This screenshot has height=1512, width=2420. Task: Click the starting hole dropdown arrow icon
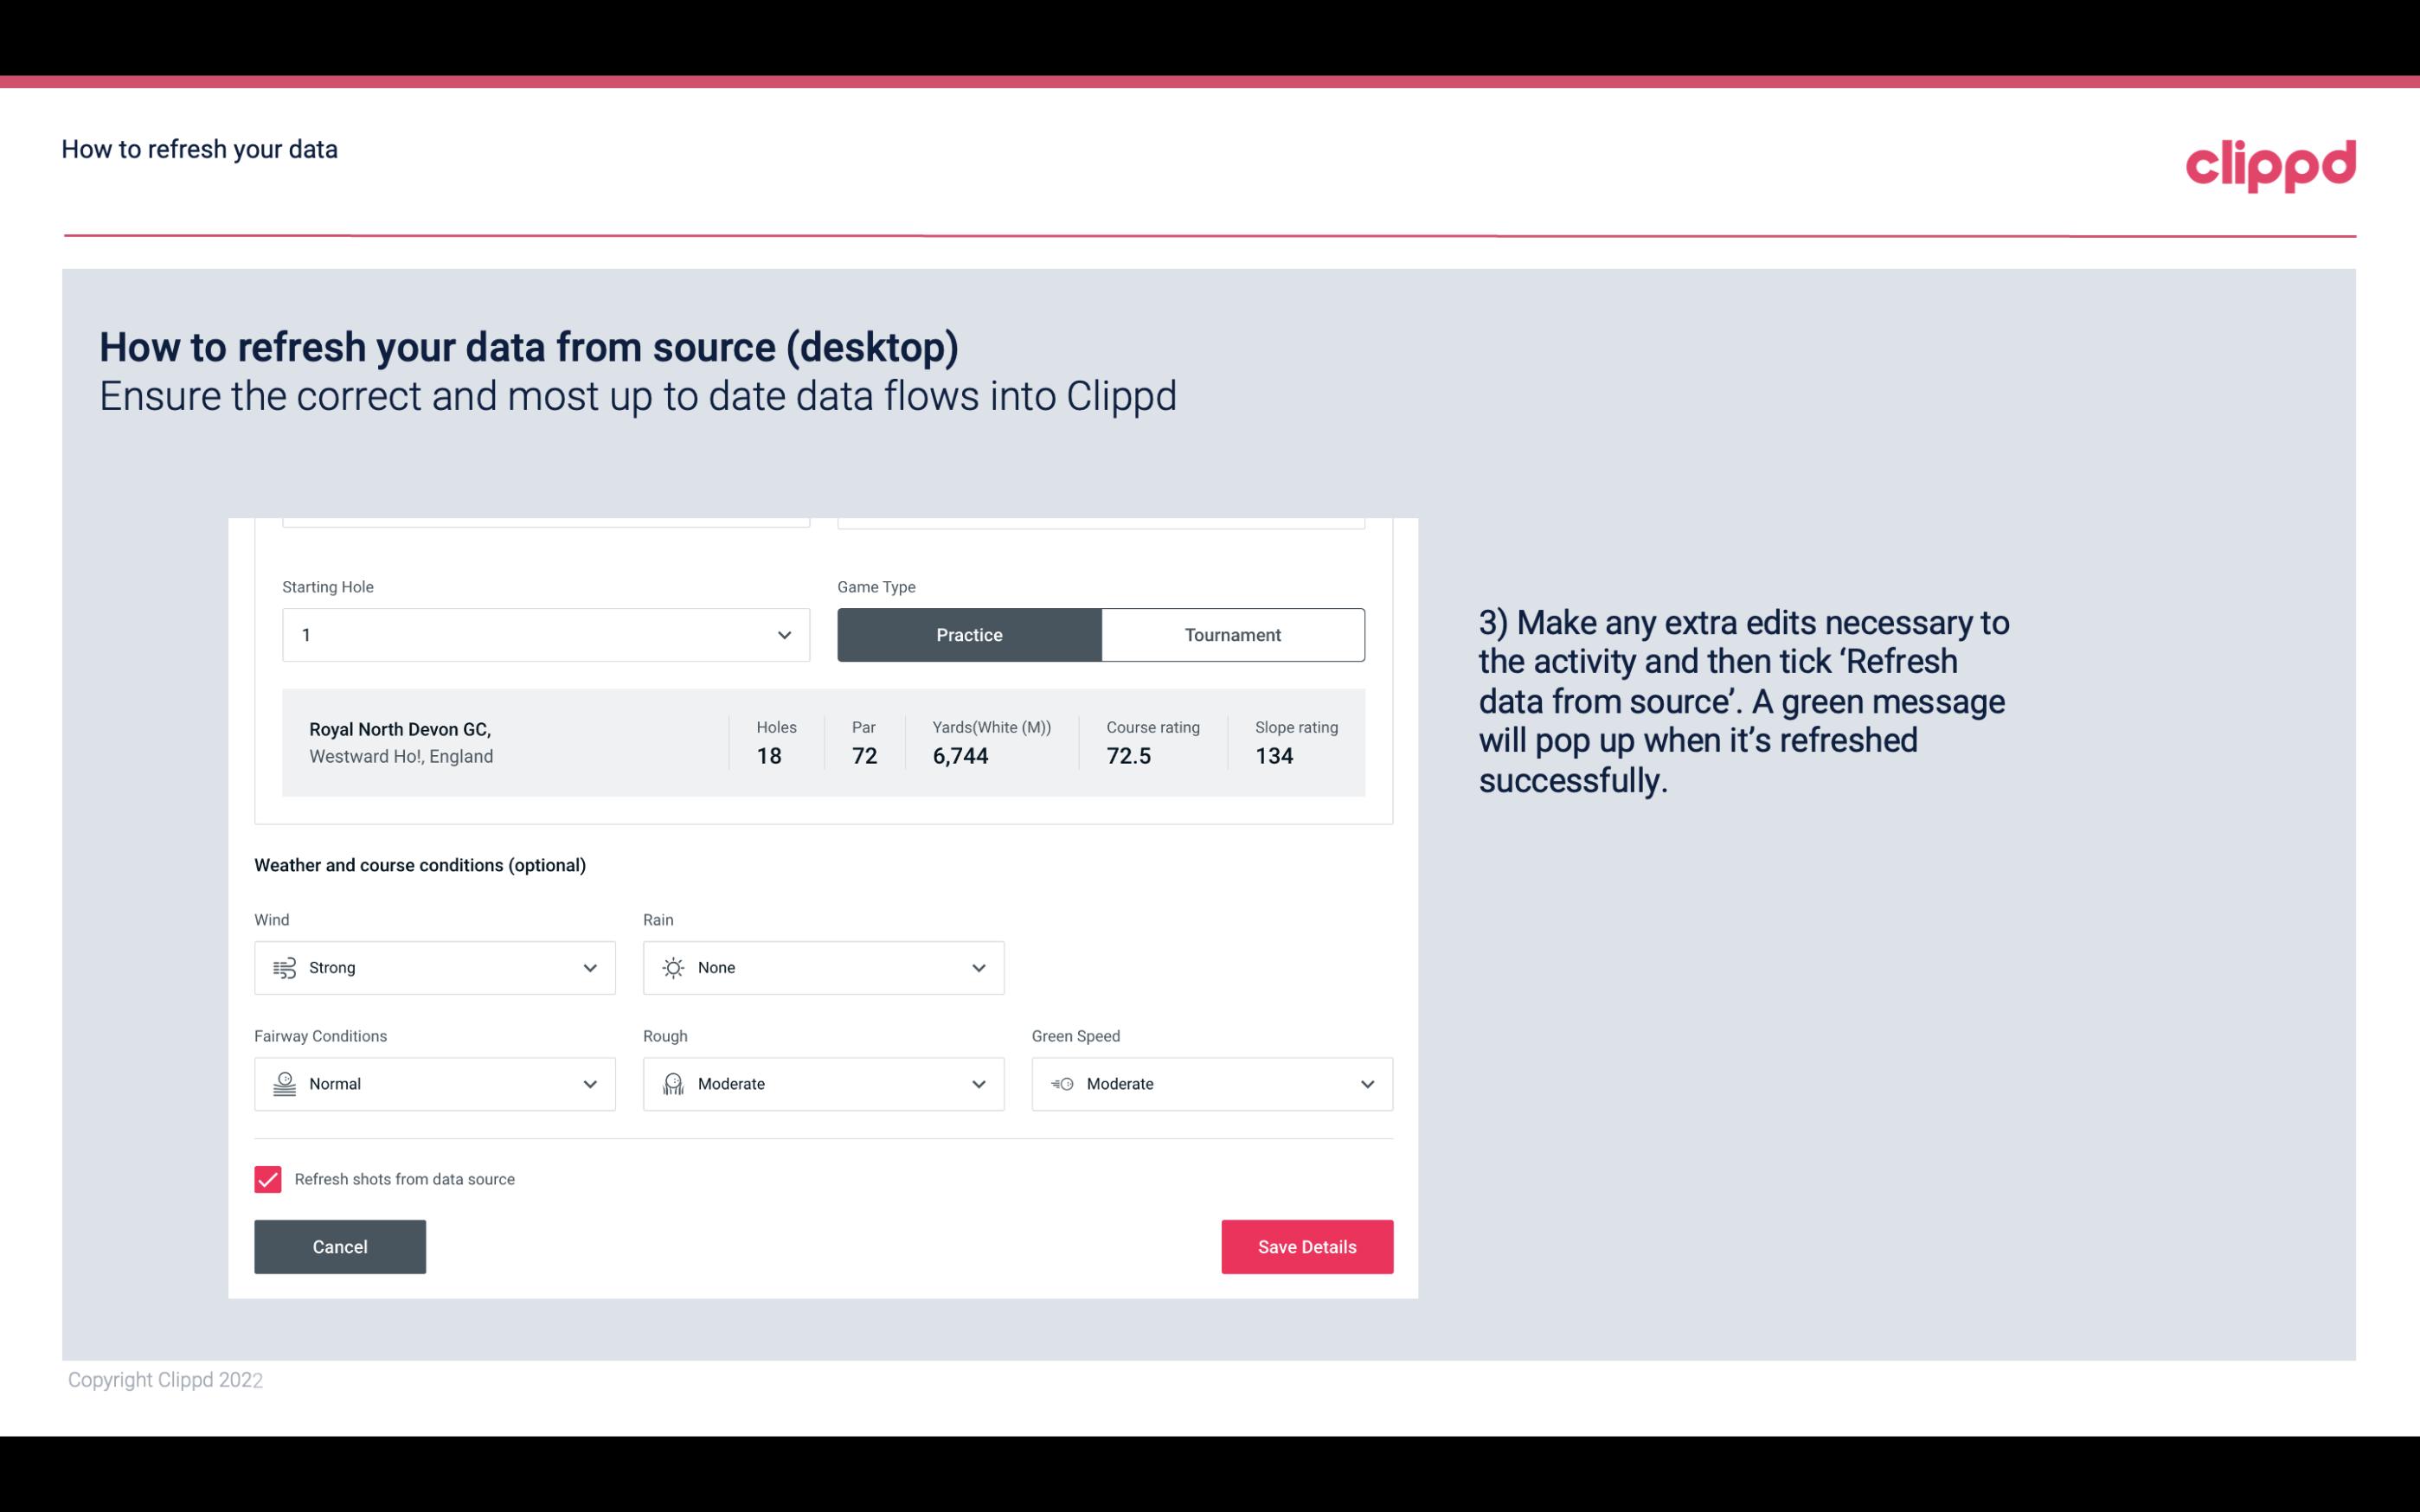782,634
